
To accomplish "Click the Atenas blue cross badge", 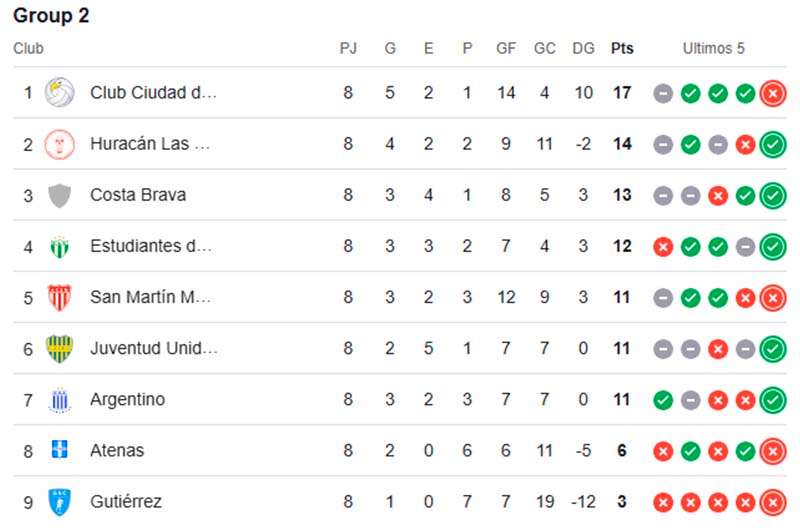I will point(59,450).
